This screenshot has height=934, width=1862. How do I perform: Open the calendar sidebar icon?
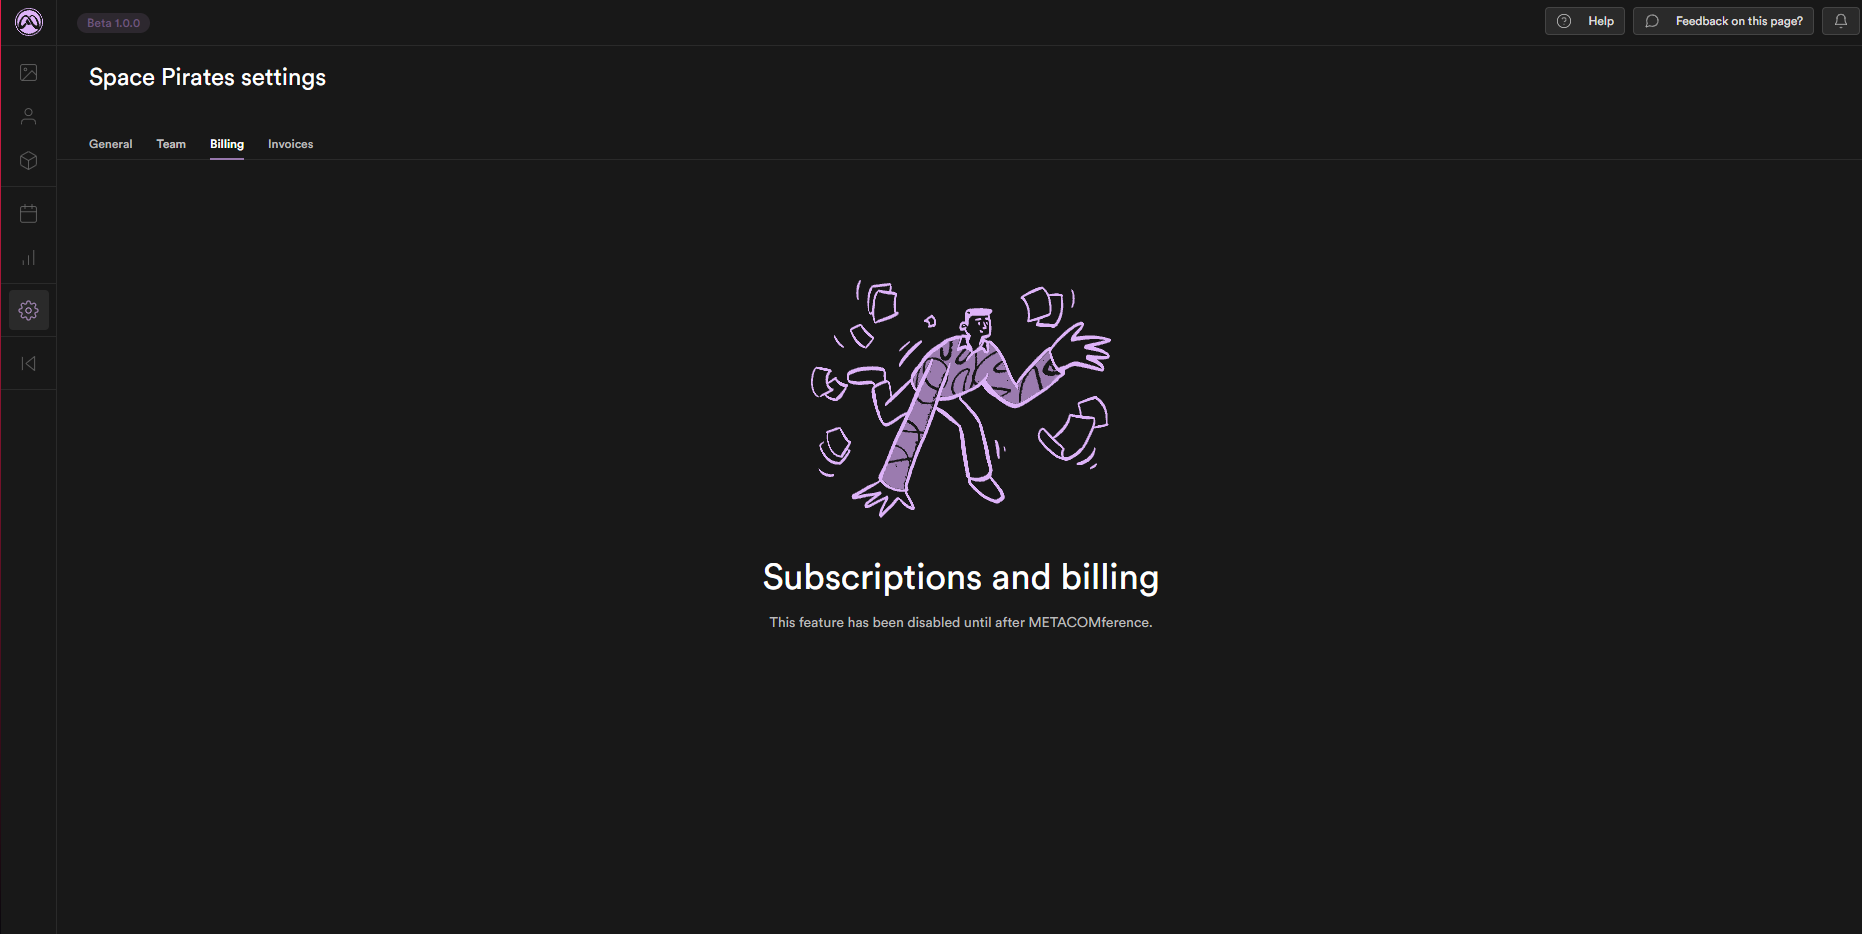29,214
